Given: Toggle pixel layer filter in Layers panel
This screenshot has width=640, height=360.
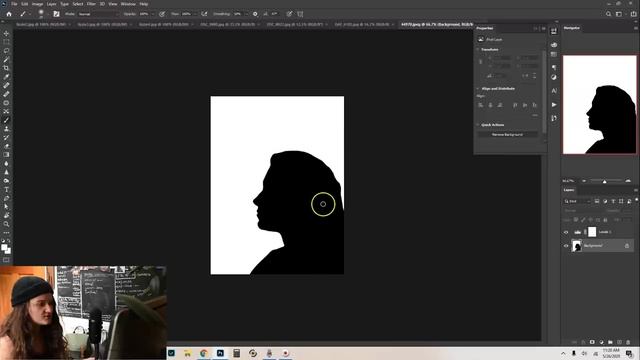Looking at the screenshot, I should pyautogui.click(x=597, y=201).
